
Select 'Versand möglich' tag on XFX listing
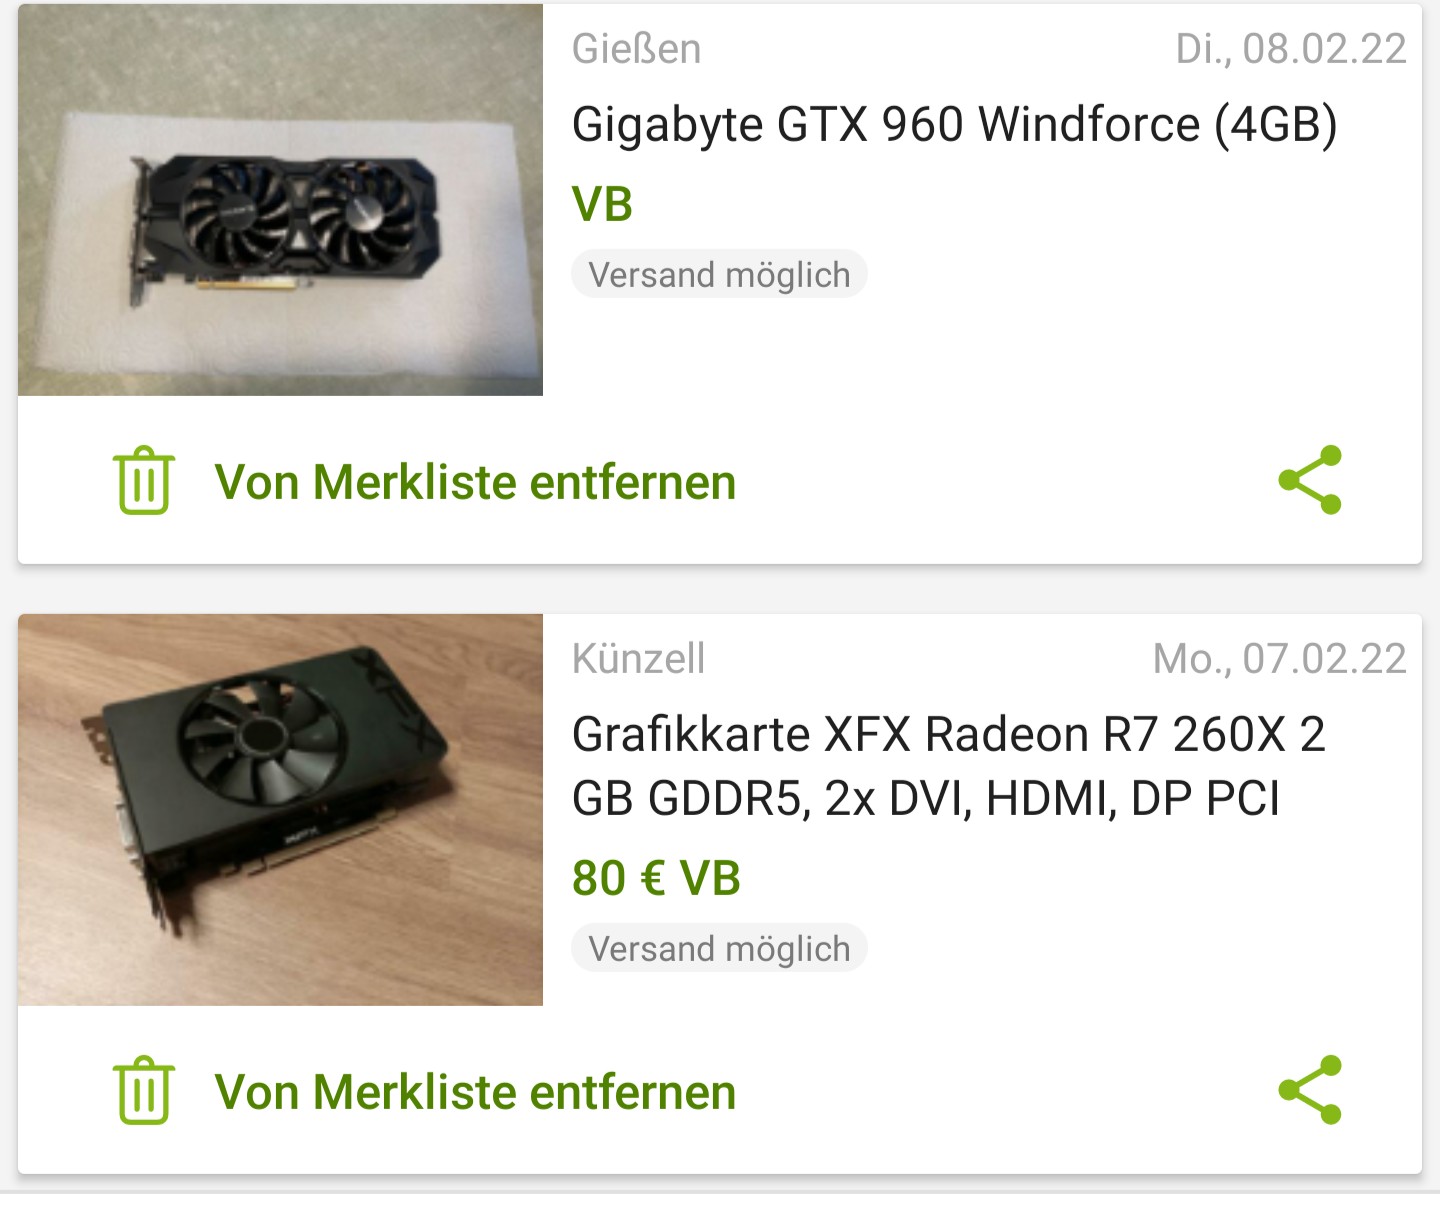pyautogui.click(x=719, y=948)
